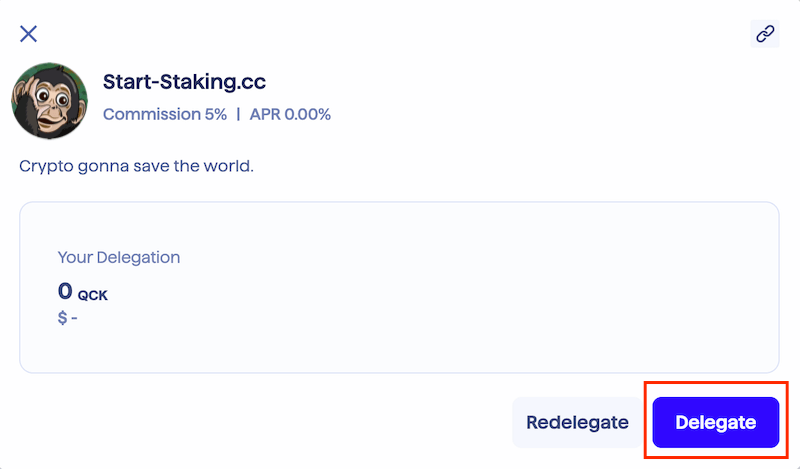Copy the validator link via chain icon

[765, 34]
